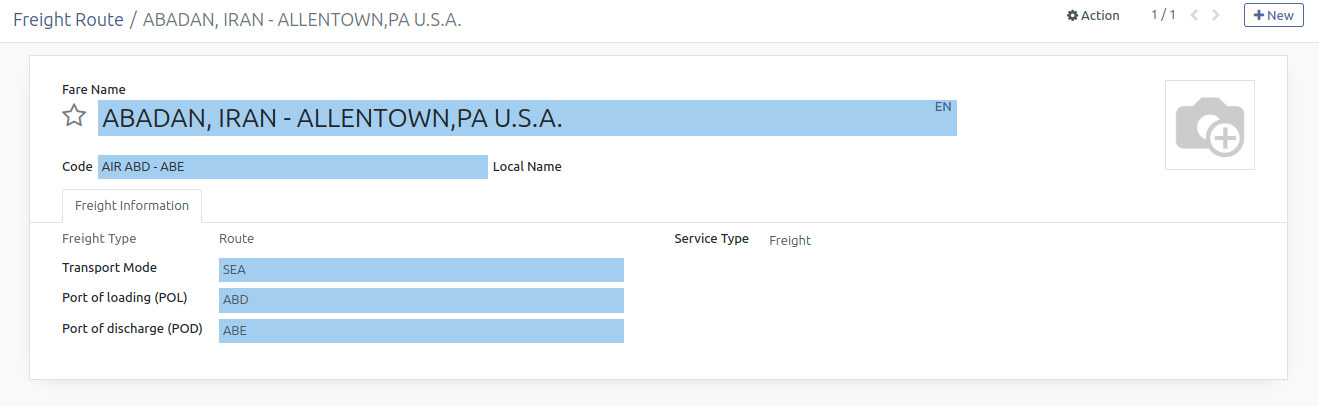Screen dimensions: 1319x406
Task: Click the 1 / 1 pager counter
Action: pos(1163,16)
